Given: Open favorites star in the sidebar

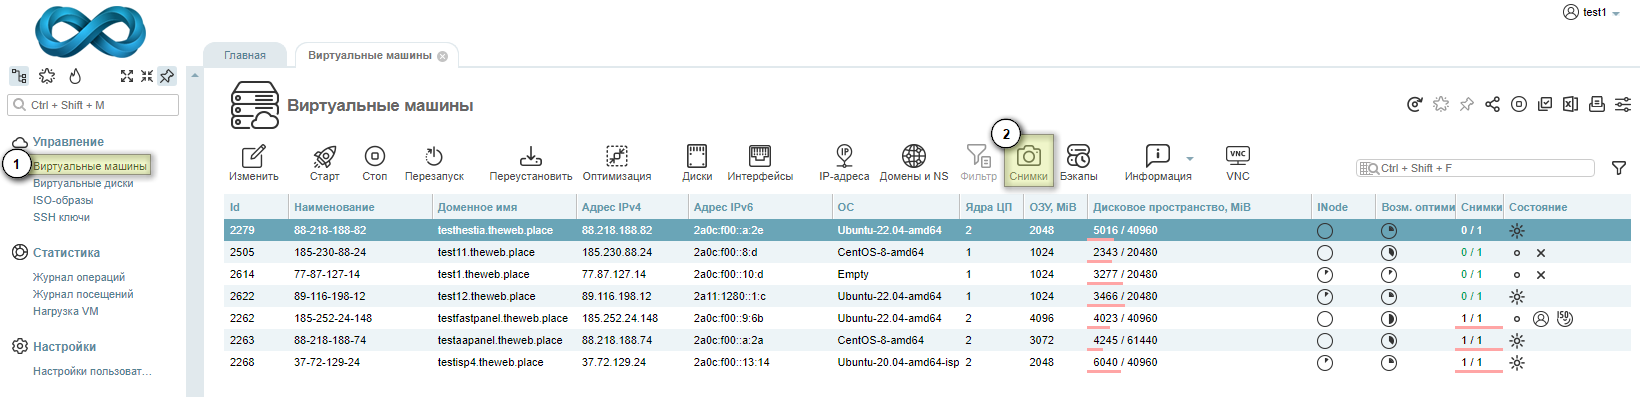Looking at the screenshot, I should pos(47,76).
